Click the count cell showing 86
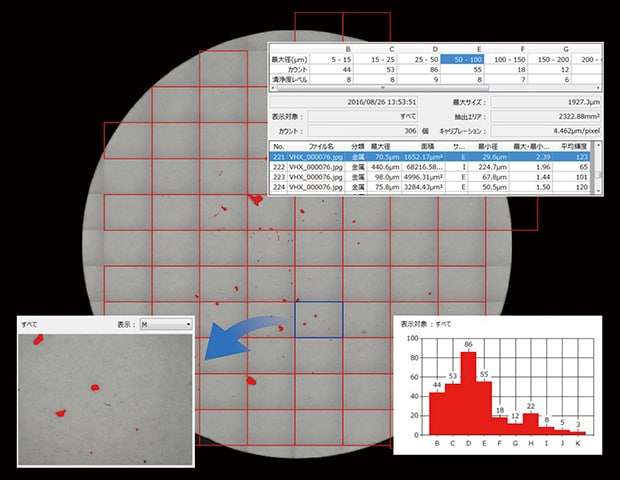The height and width of the screenshot is (480, 620). (x=418, y=70)
